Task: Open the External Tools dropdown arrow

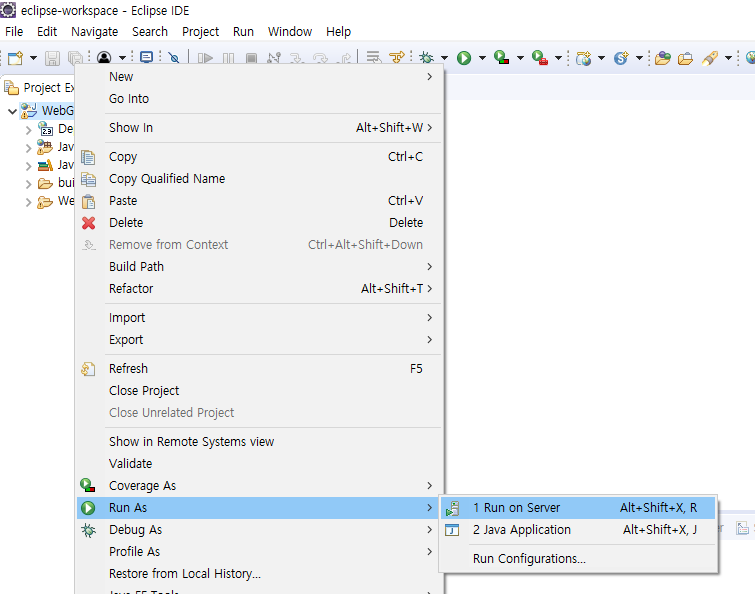Action: click(x=558, y=58)
